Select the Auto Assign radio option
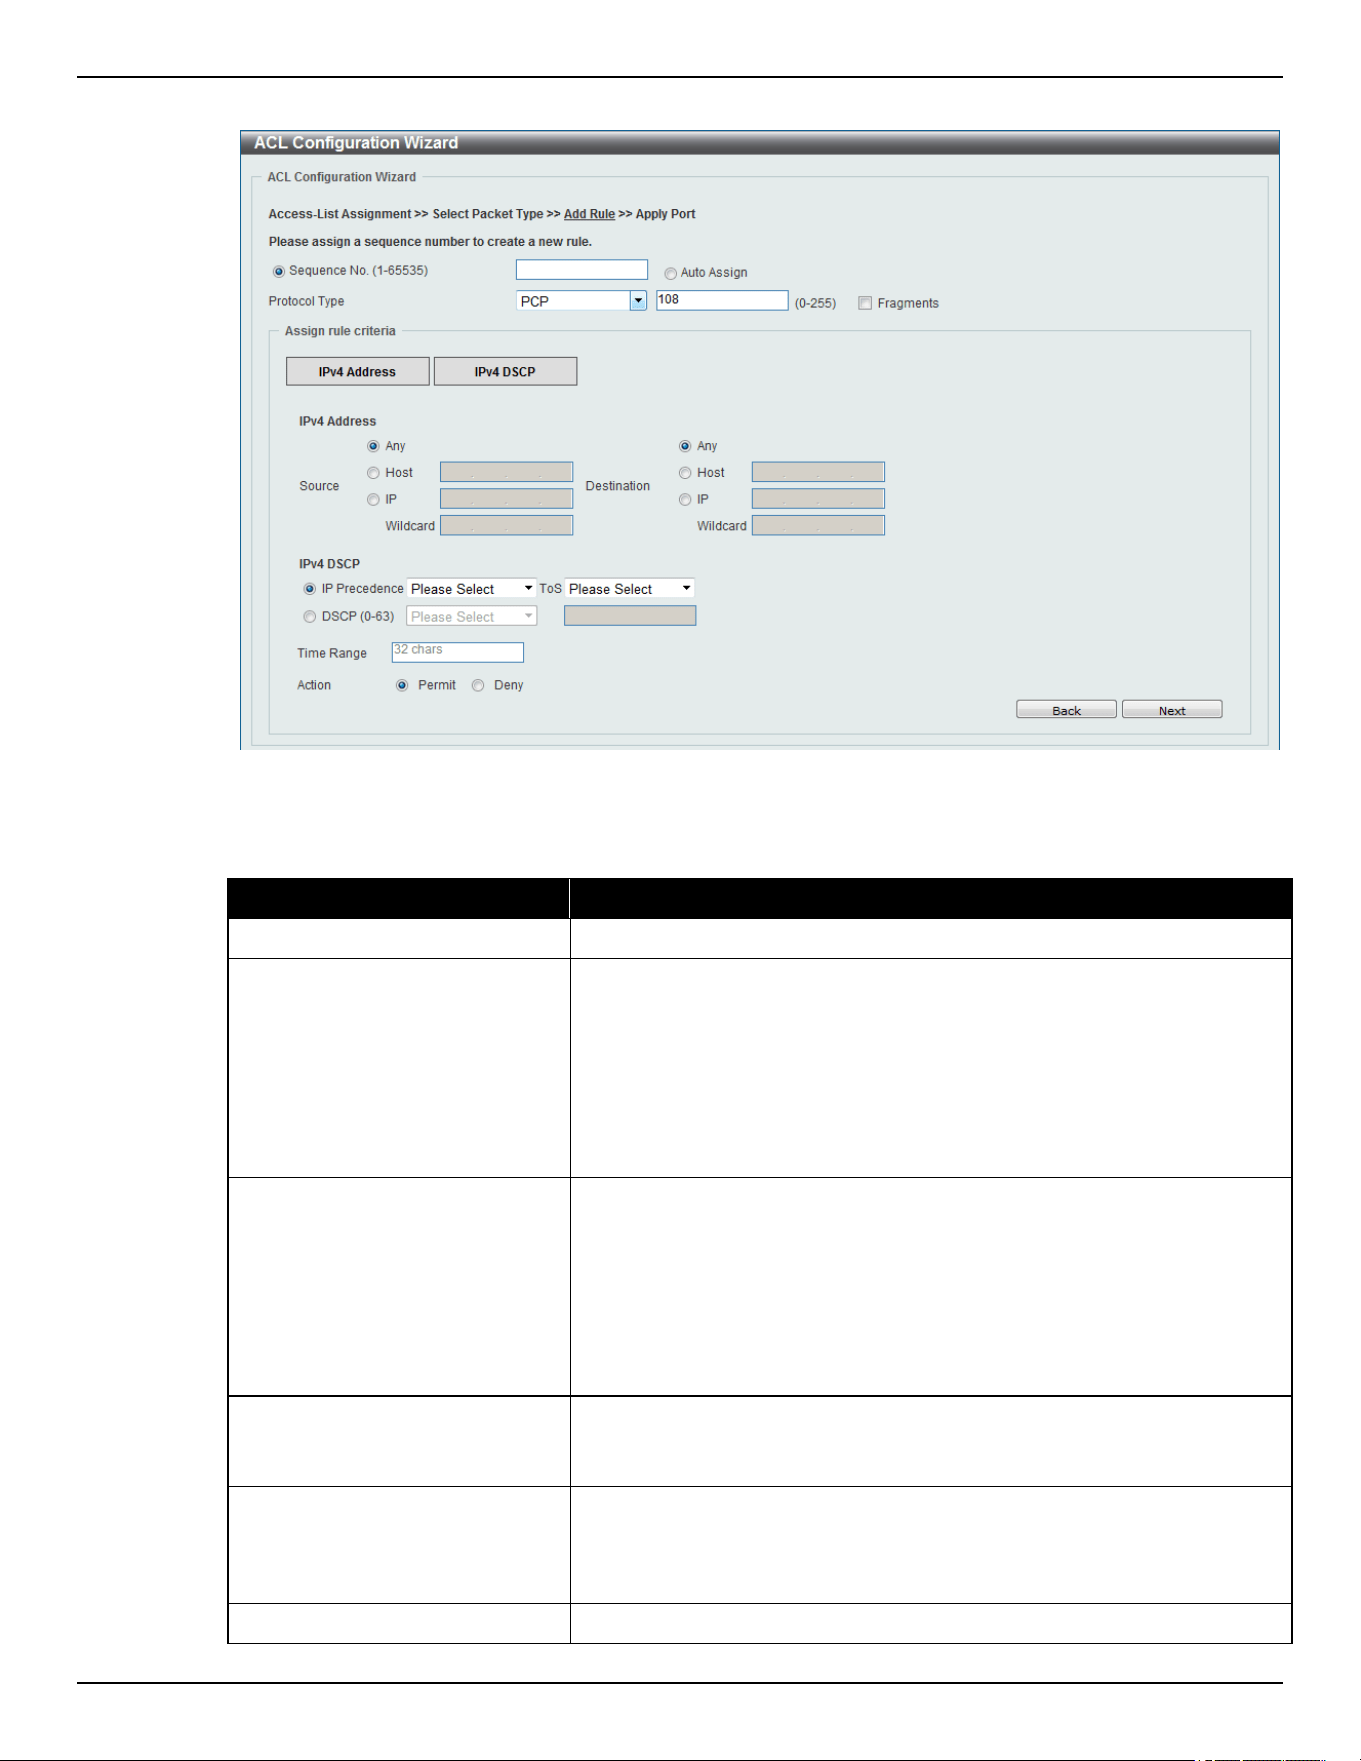Image resolution: width=1361 pixels, height=1761 pixels. [671, 273]
